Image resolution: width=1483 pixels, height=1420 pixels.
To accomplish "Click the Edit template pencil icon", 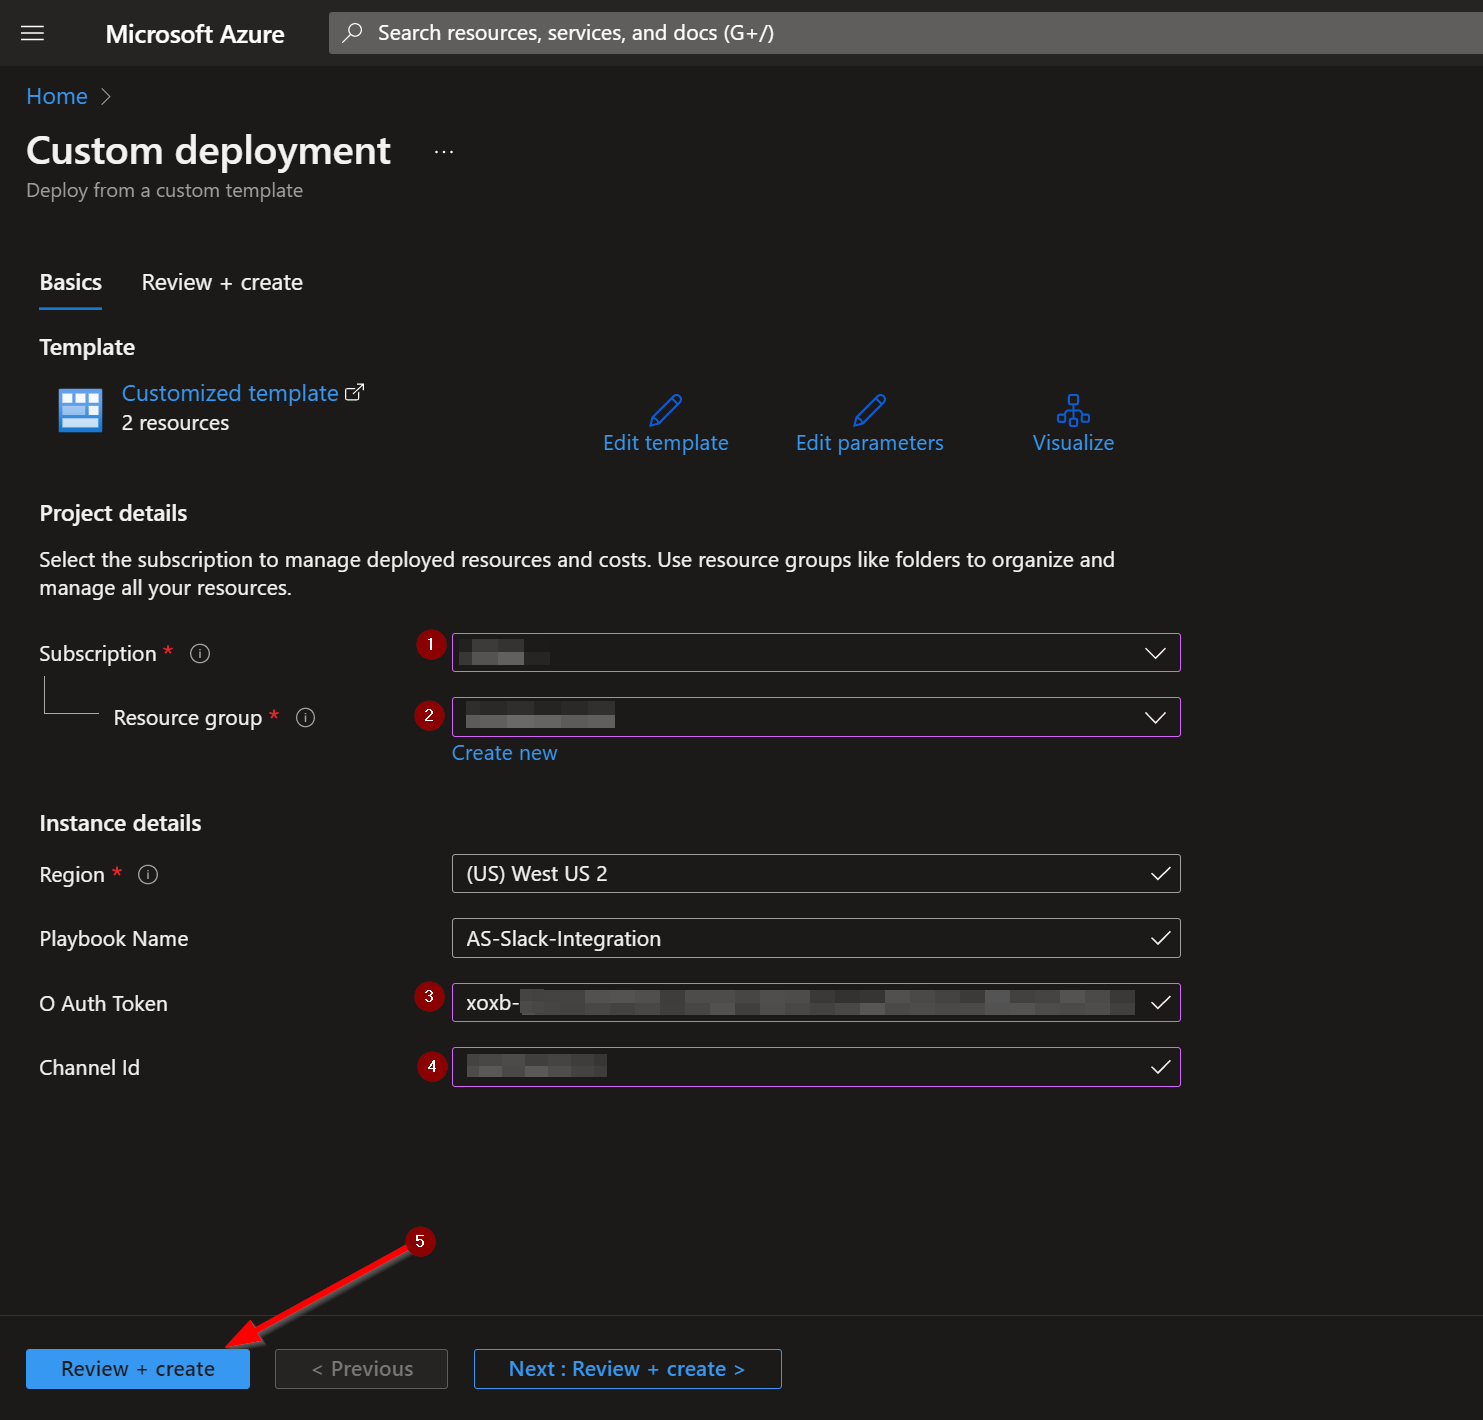I will [x=666, y=410].
